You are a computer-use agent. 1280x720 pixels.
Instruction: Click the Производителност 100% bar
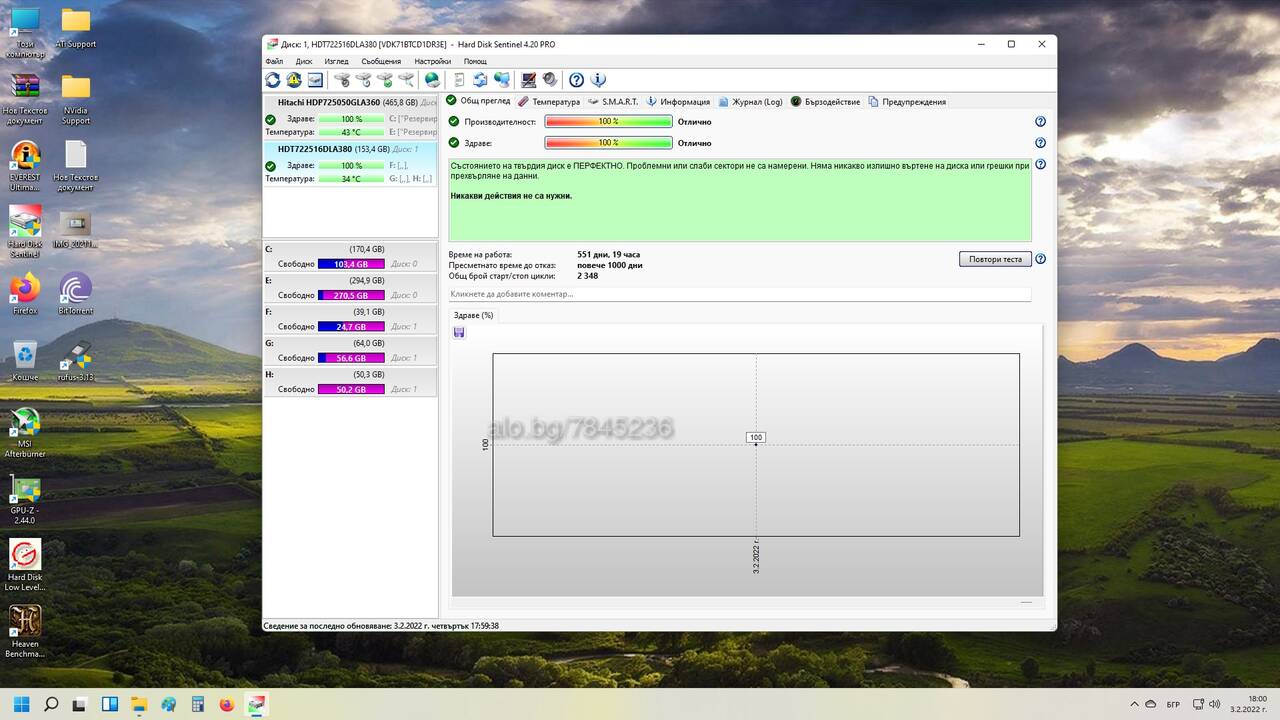click(x=608, y=122)
